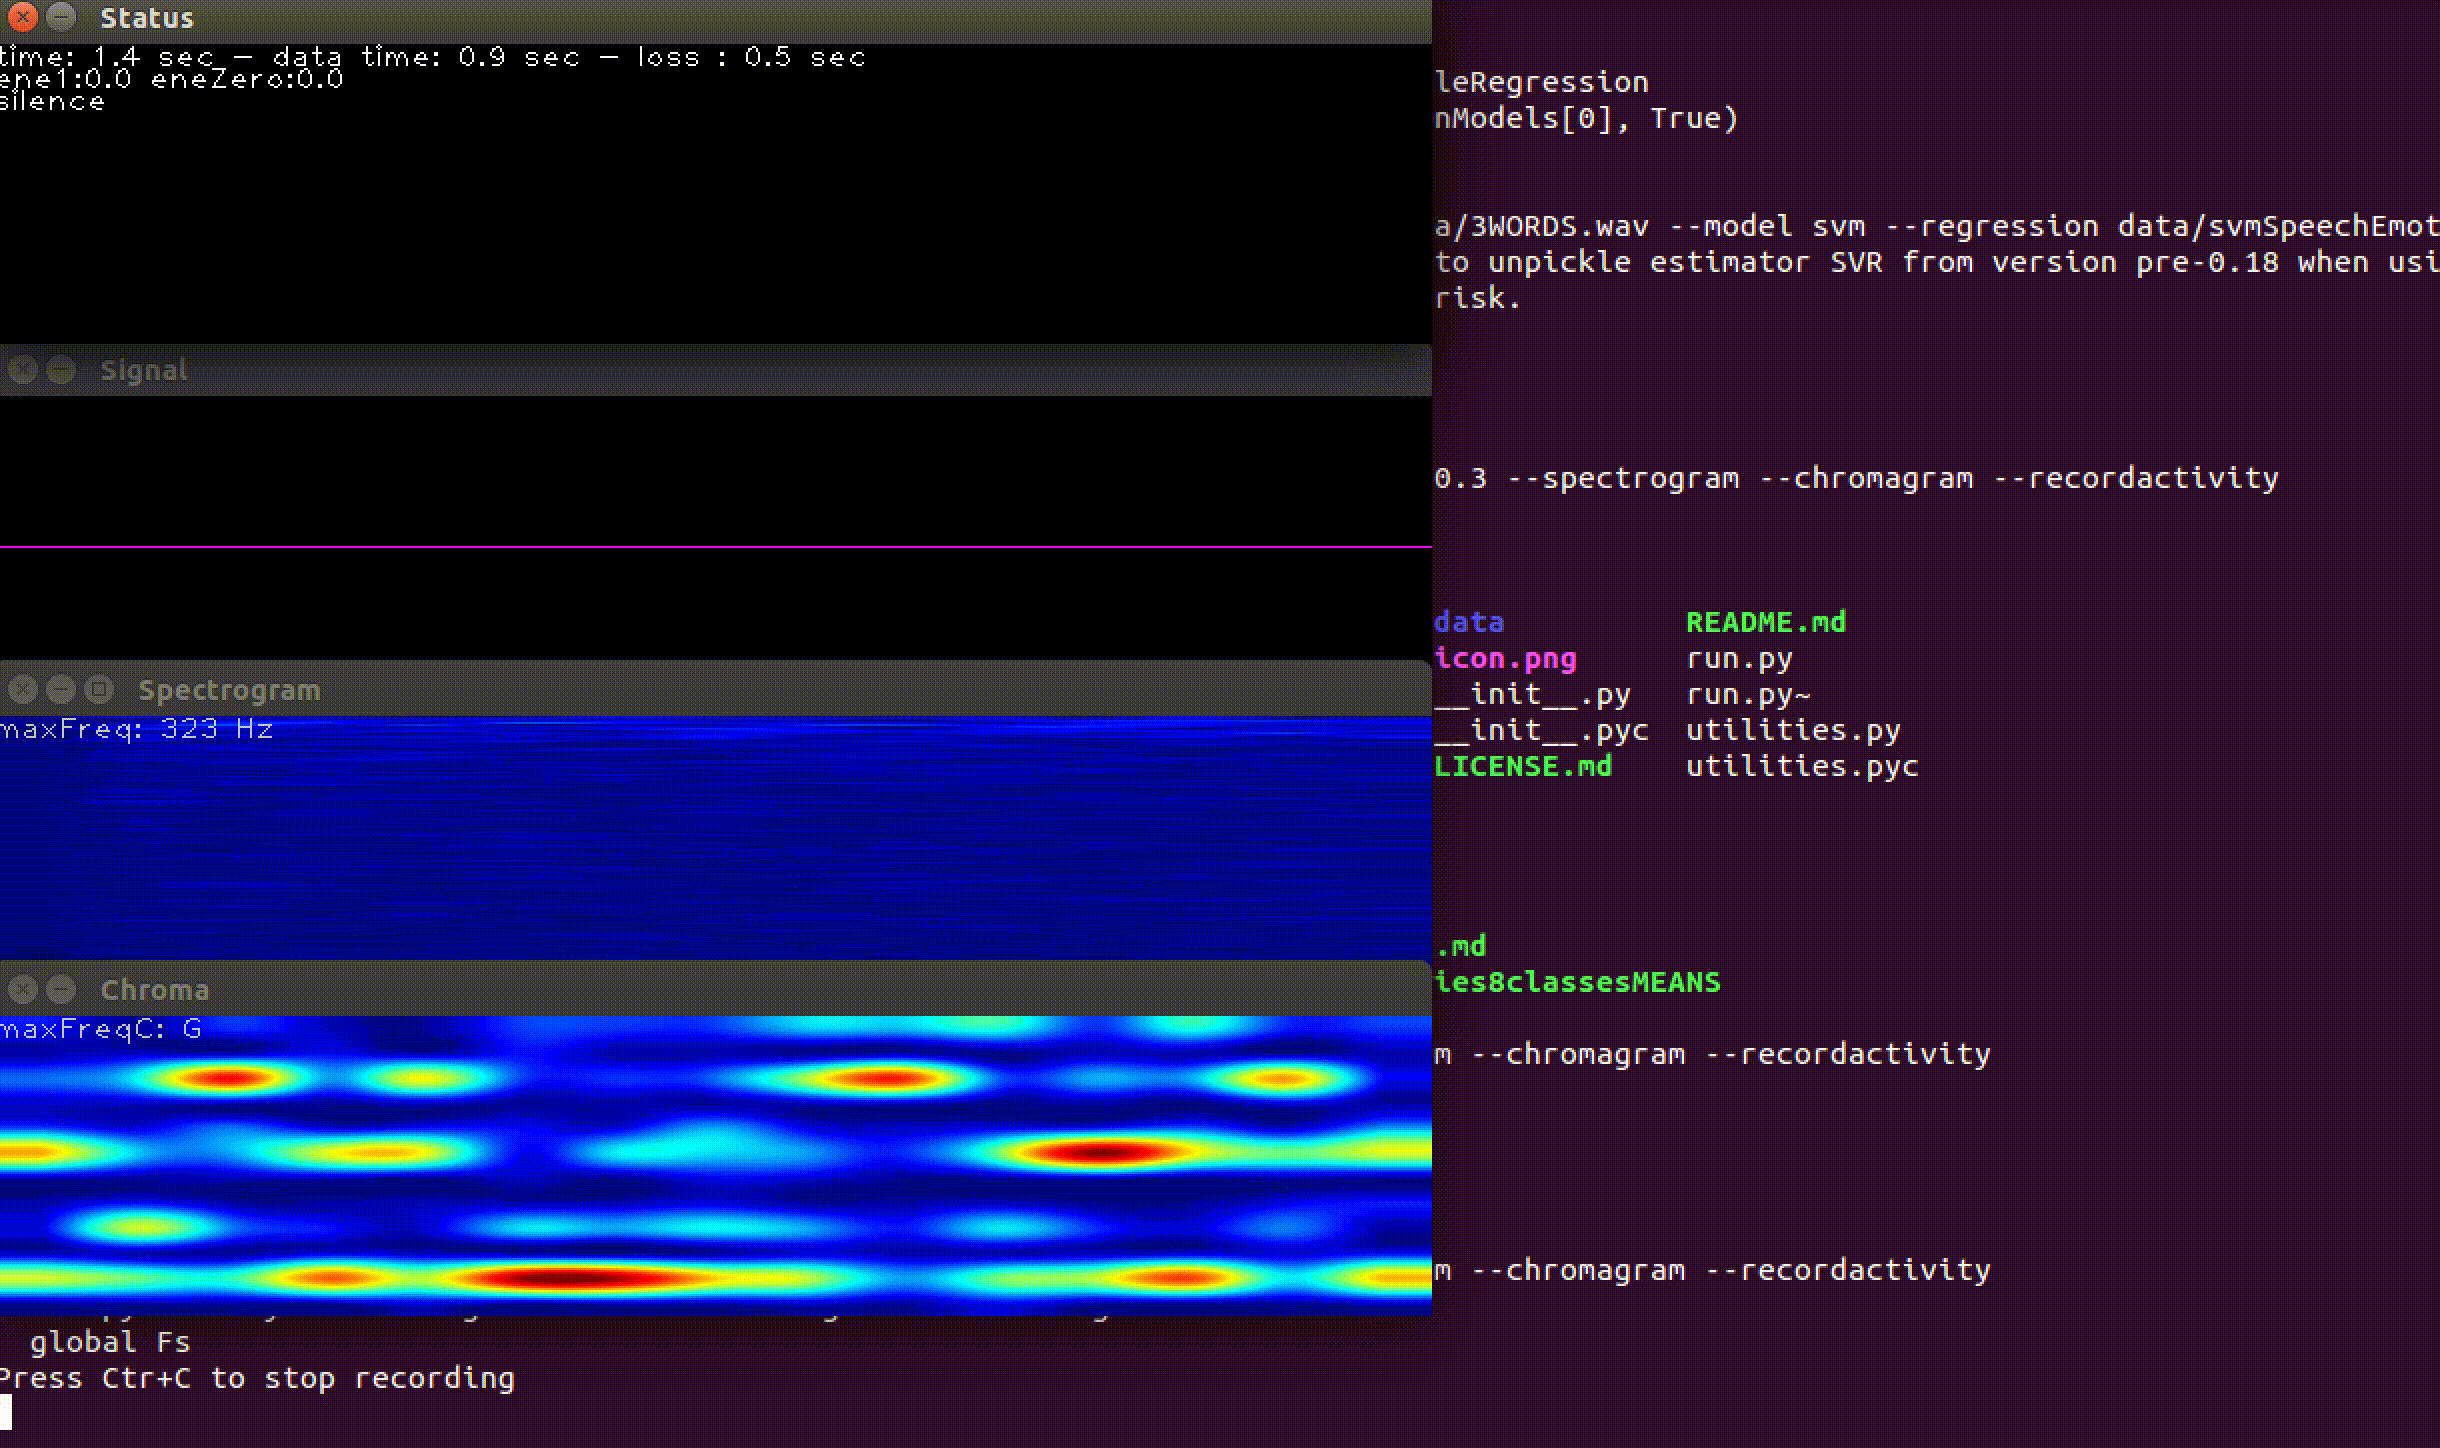This screenshot has width=2440, height=1448.
Task: Minimize the Spectrogram window
Action: click(x=61, y=689)
